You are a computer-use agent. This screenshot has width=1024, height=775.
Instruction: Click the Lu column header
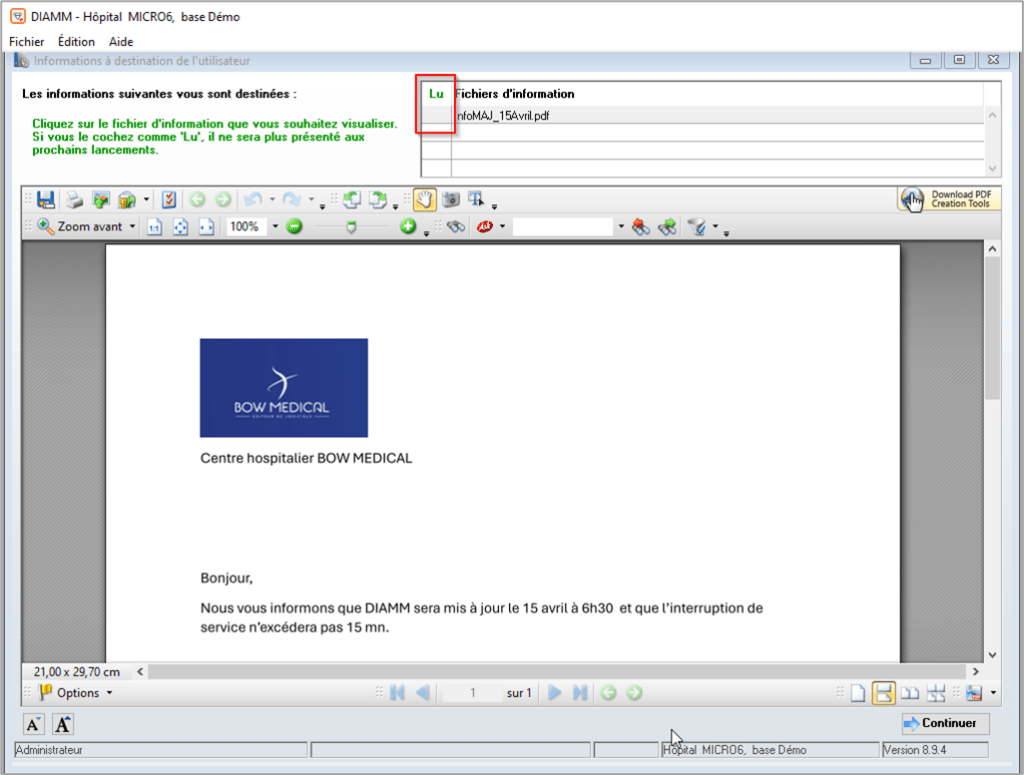(436, 94)
